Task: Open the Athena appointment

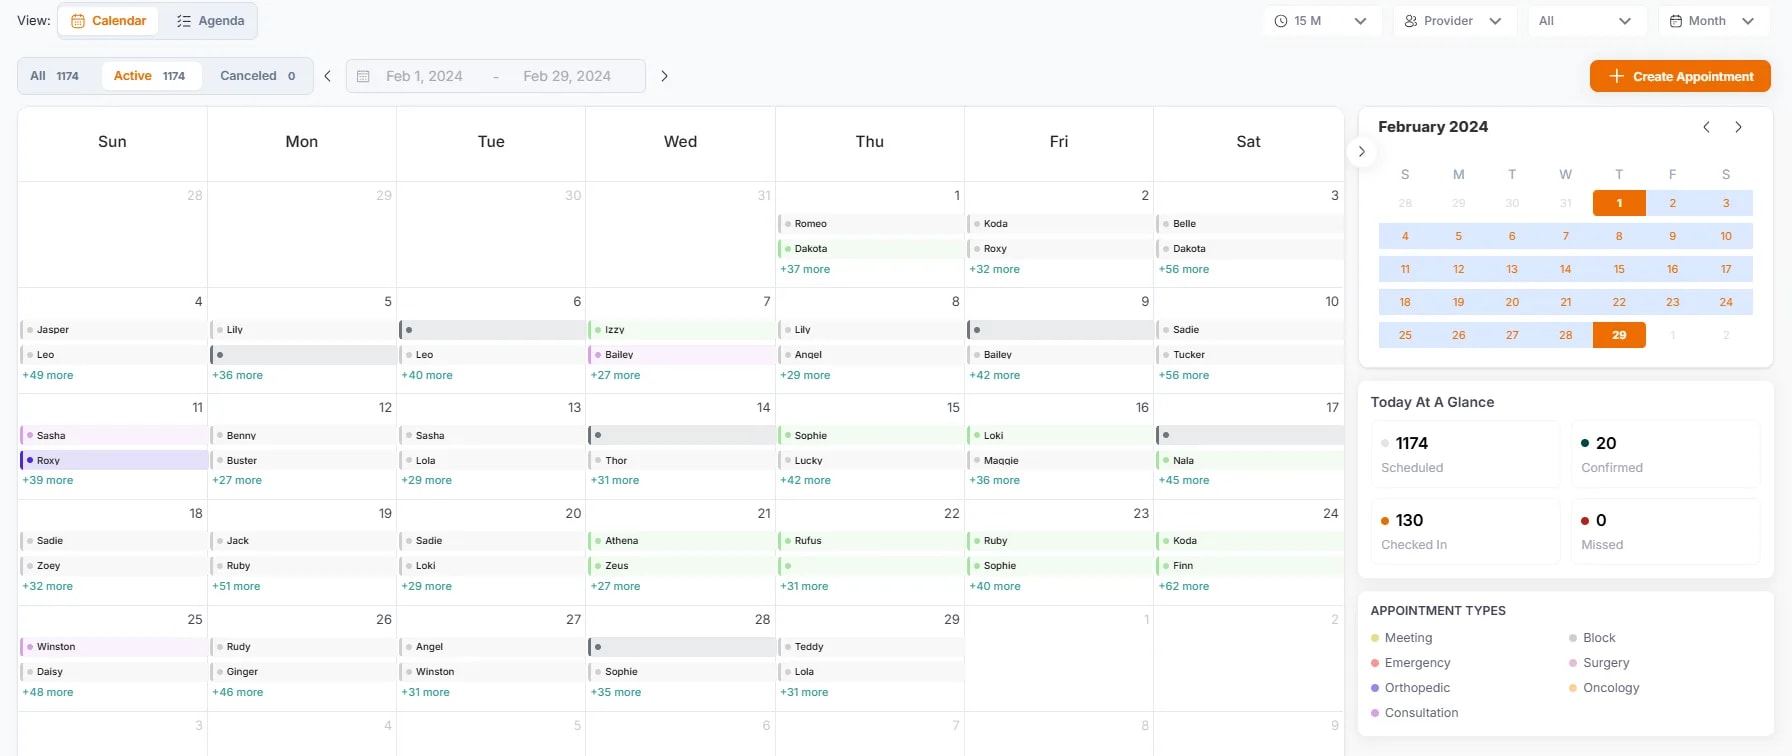Action: [681, 541]
